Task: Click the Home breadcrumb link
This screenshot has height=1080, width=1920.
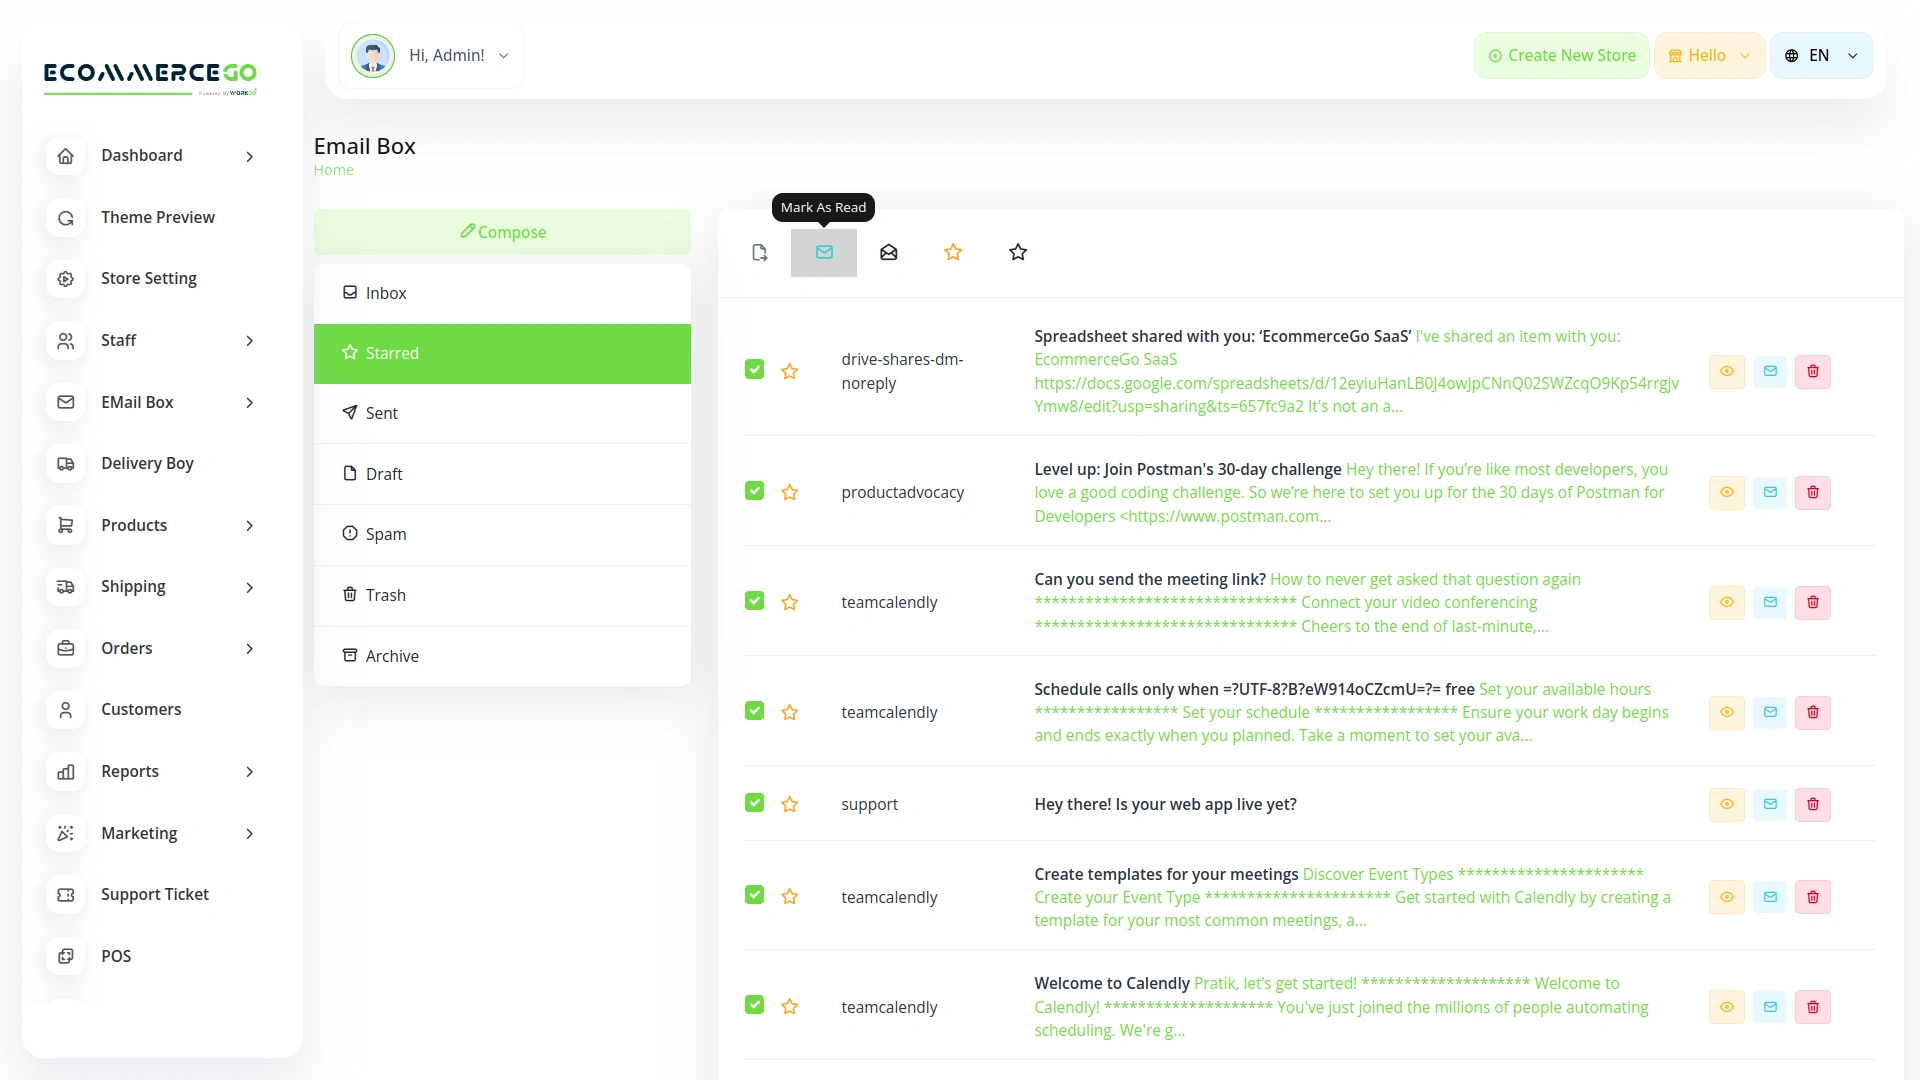Action: pyautogui.click(x=333, y=170)
